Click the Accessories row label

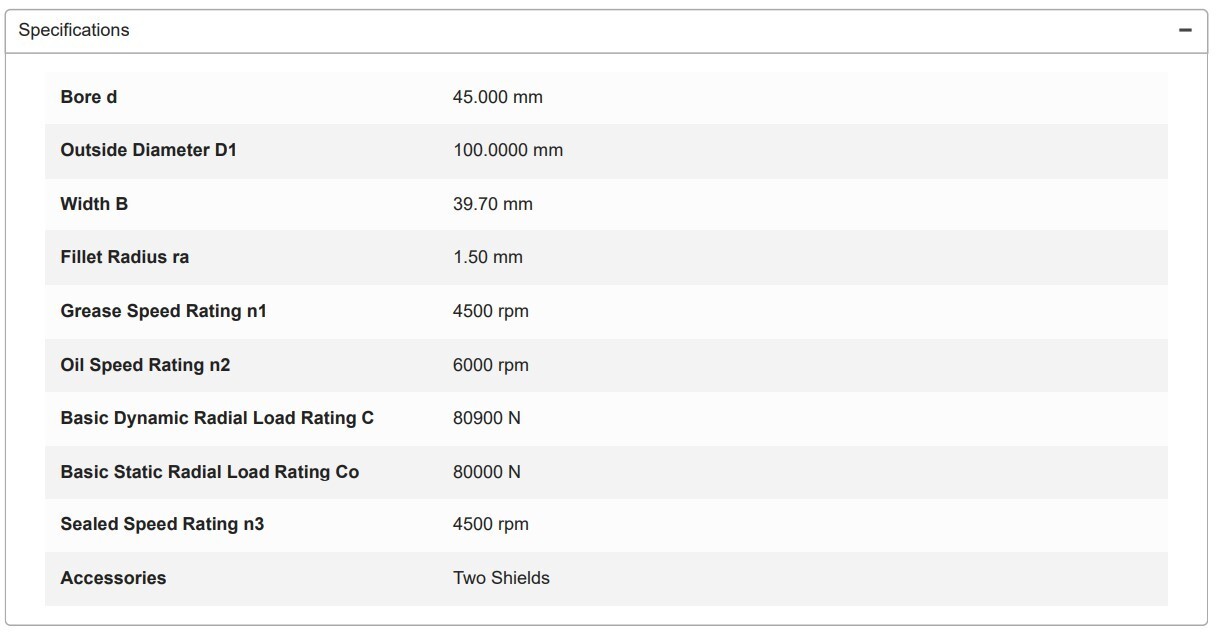113,578
